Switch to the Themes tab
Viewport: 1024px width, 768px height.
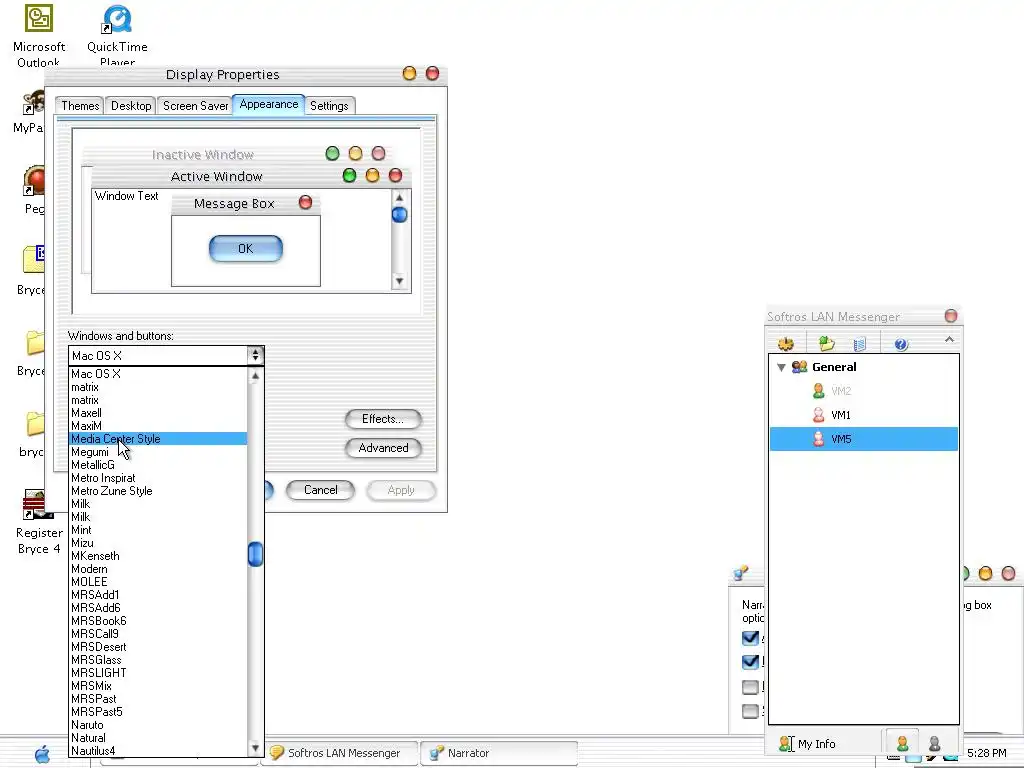coord(80,106)
